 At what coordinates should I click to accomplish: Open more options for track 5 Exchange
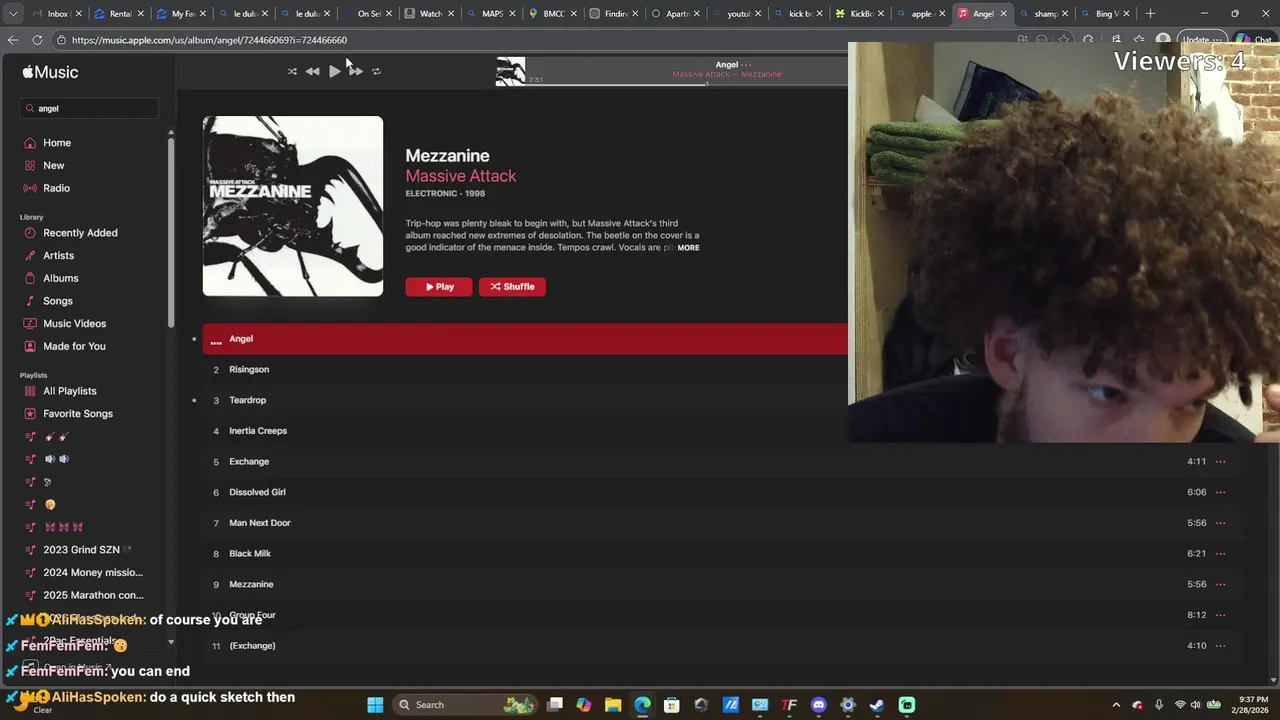[1220, 462]
